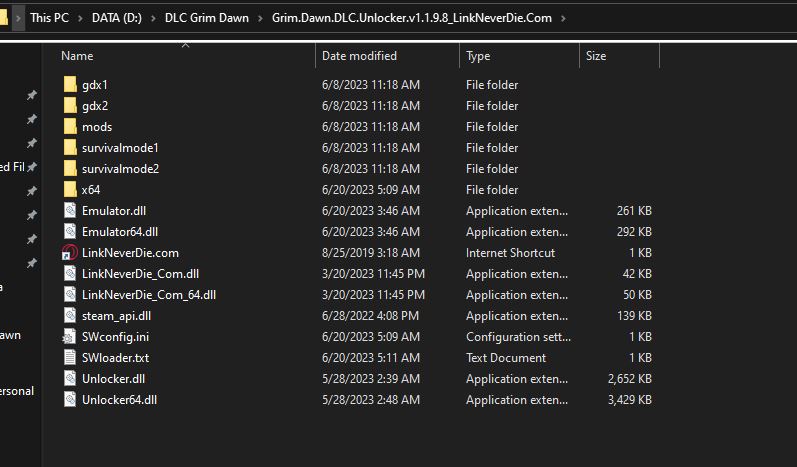The width and height of the screenshot is (797, 467).
Task: Select the LinkNeverDie_Com_64.dll file name
Action: pyautogui.click(x=149, y=294)
